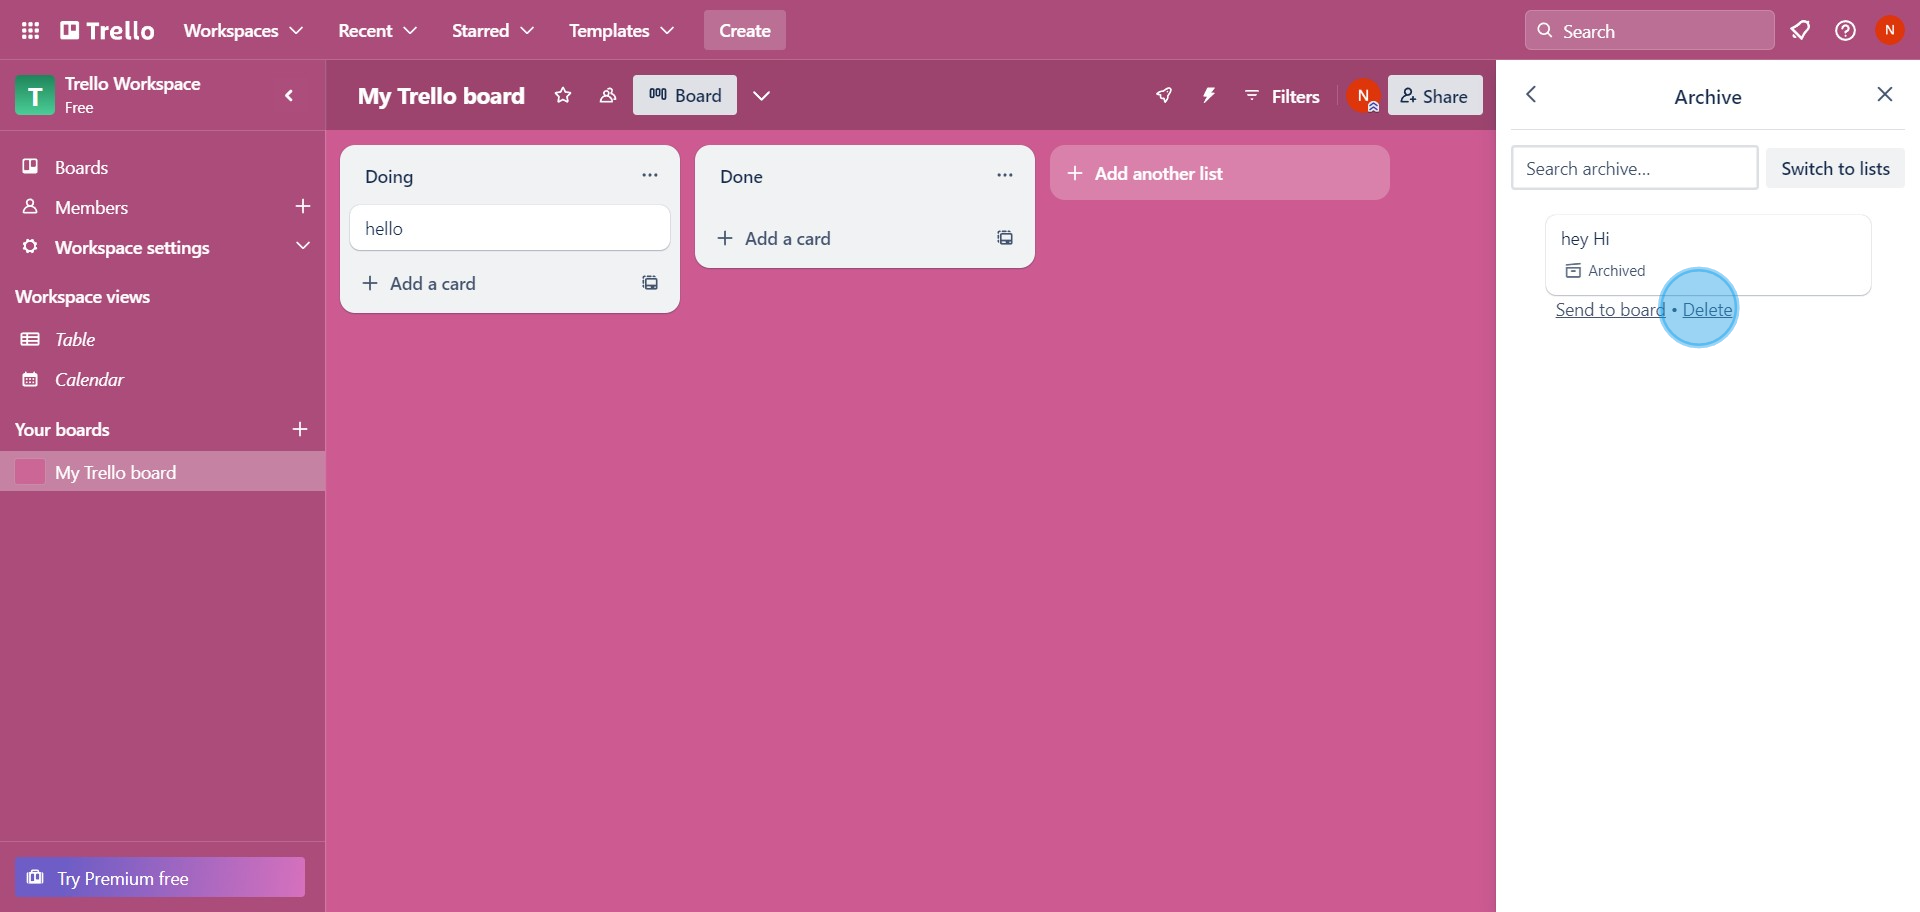Collapse the workspace sidebar arrow
The width and height of the screenshot is (1920, 912).
point(289,96)
